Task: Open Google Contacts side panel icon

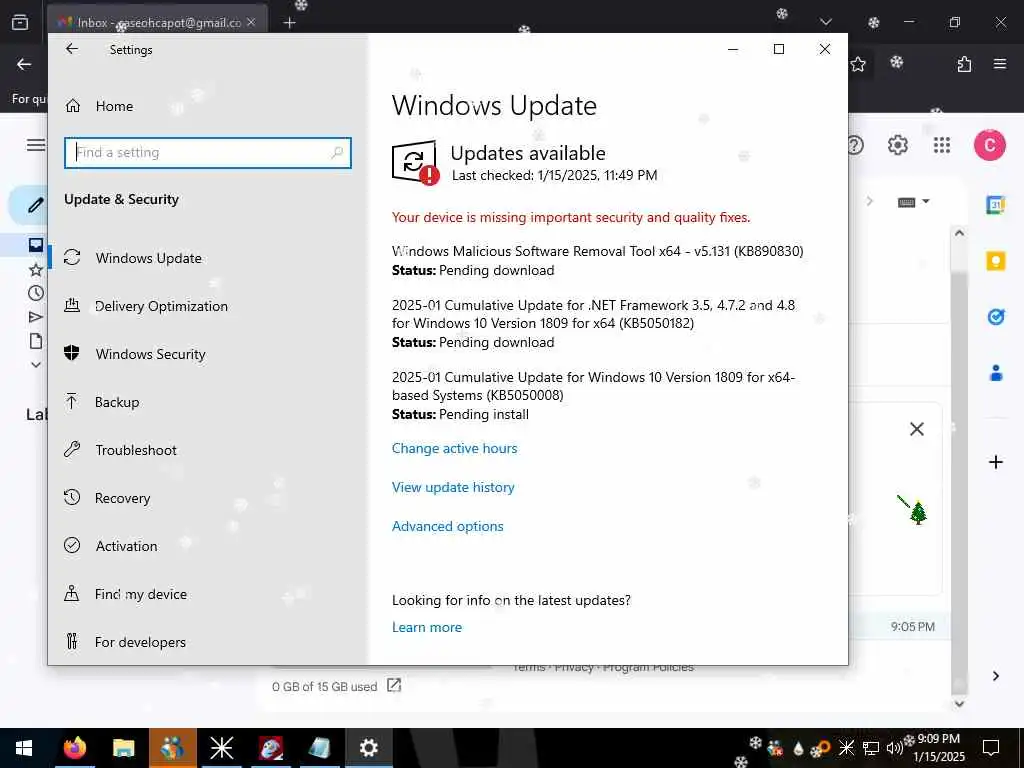Action: tap(995, 374)
